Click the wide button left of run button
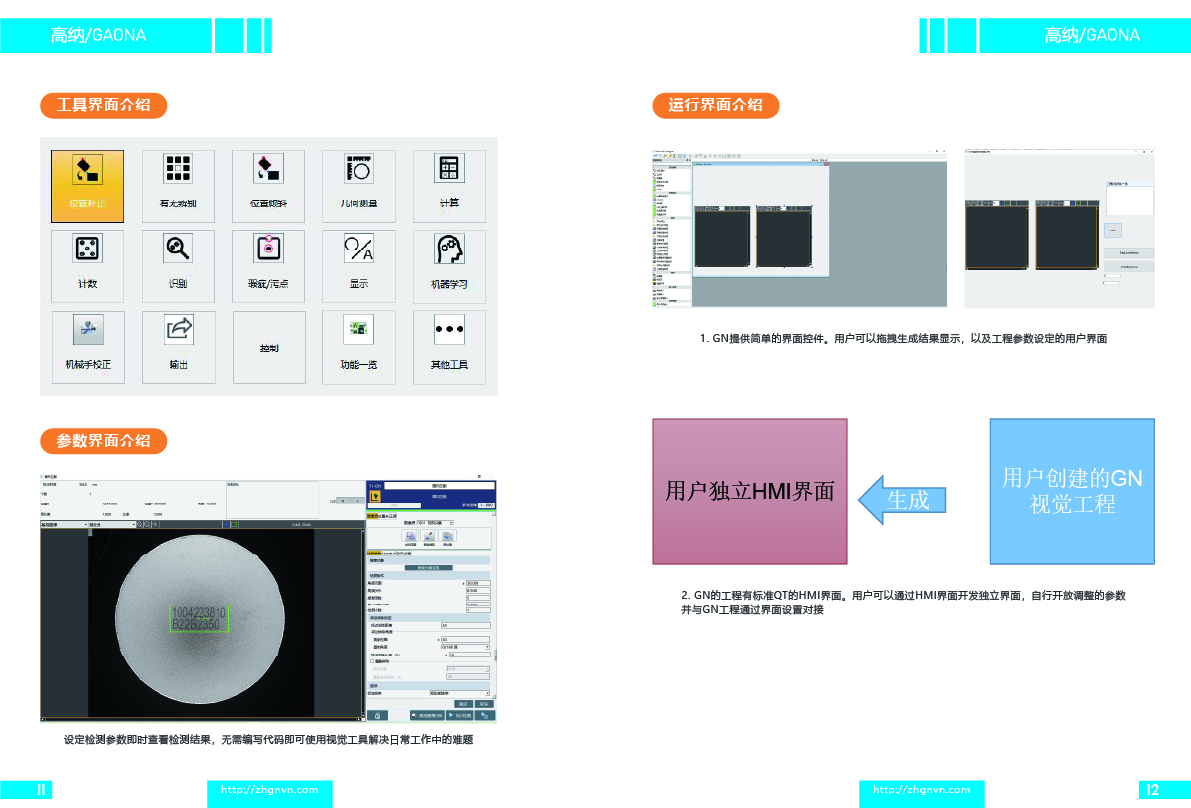 pyautogui.click(x=427, y=715)
